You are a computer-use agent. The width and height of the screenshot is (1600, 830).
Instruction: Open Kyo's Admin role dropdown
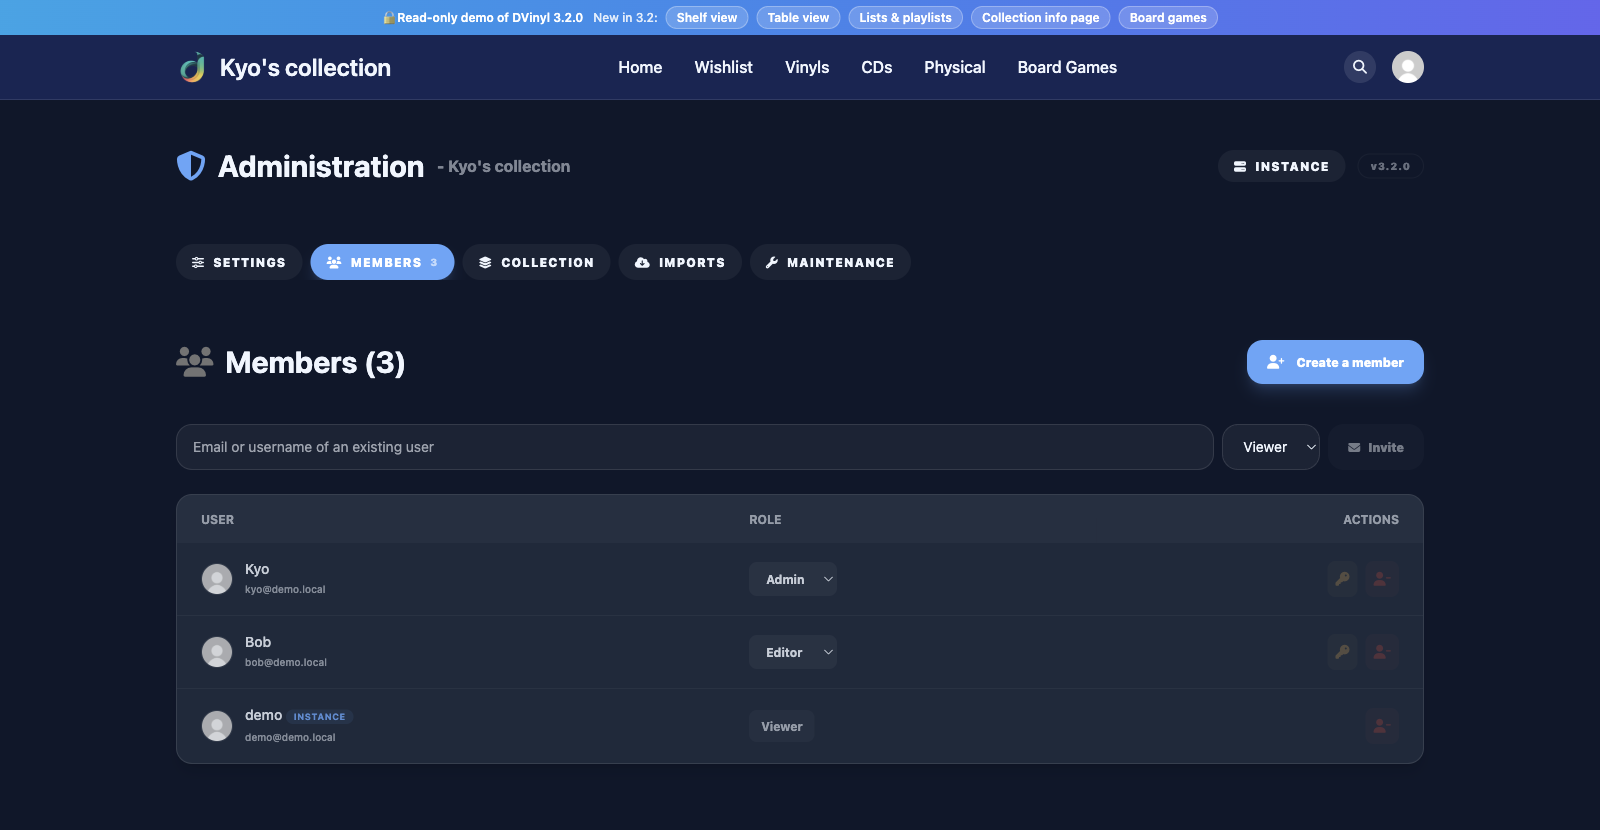click(x=793, y=579)
